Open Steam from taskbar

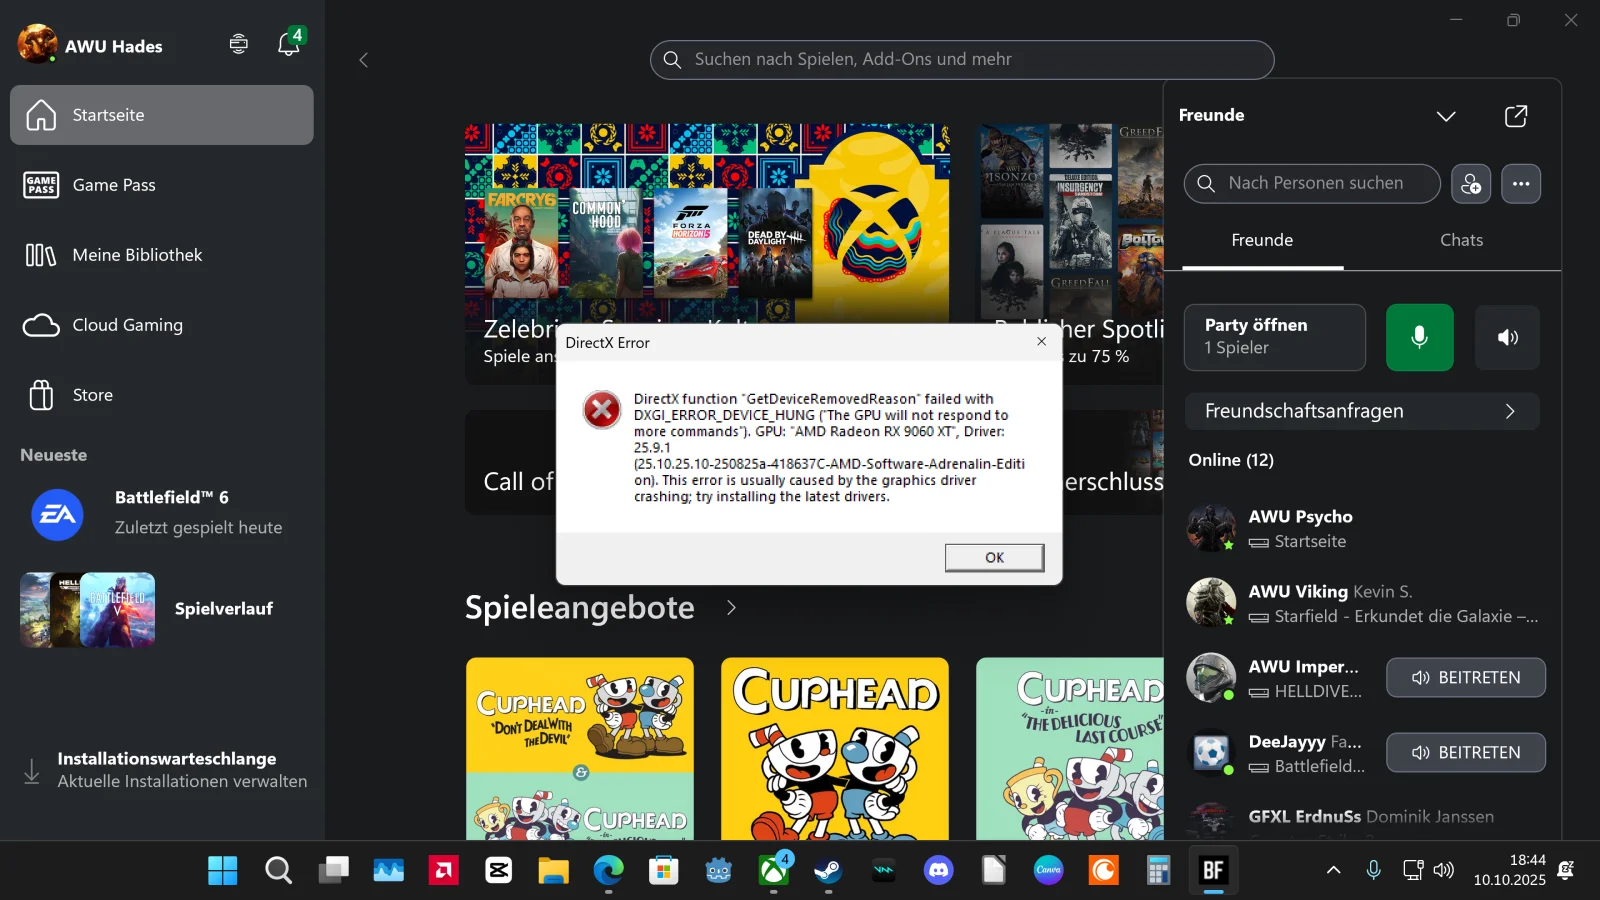828,871
